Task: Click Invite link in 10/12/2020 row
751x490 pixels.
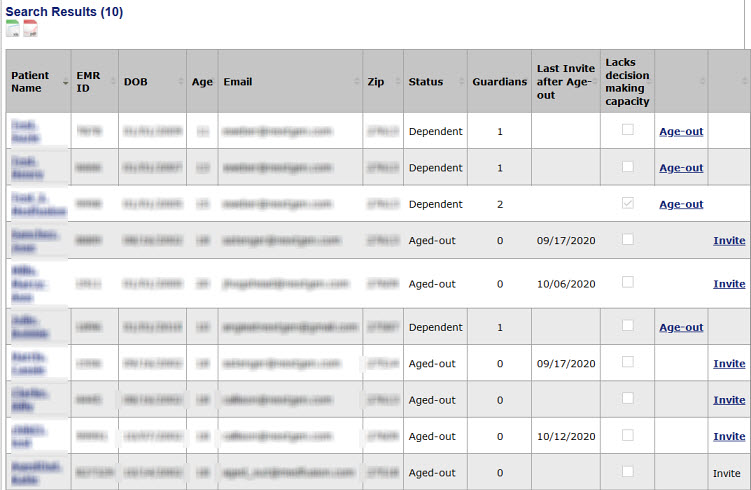Action: (729, 436)
